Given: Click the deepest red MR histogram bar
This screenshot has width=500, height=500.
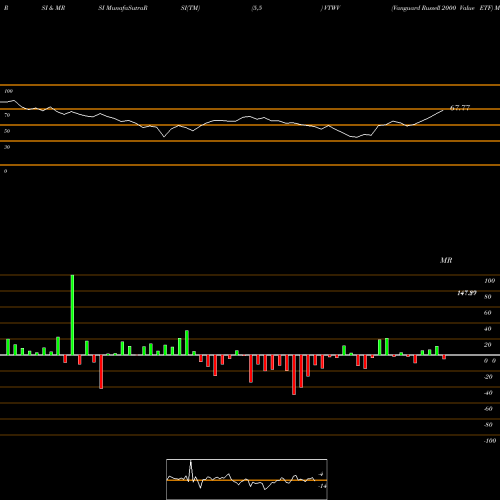Looking at the screenshot, I should (294, 375).
